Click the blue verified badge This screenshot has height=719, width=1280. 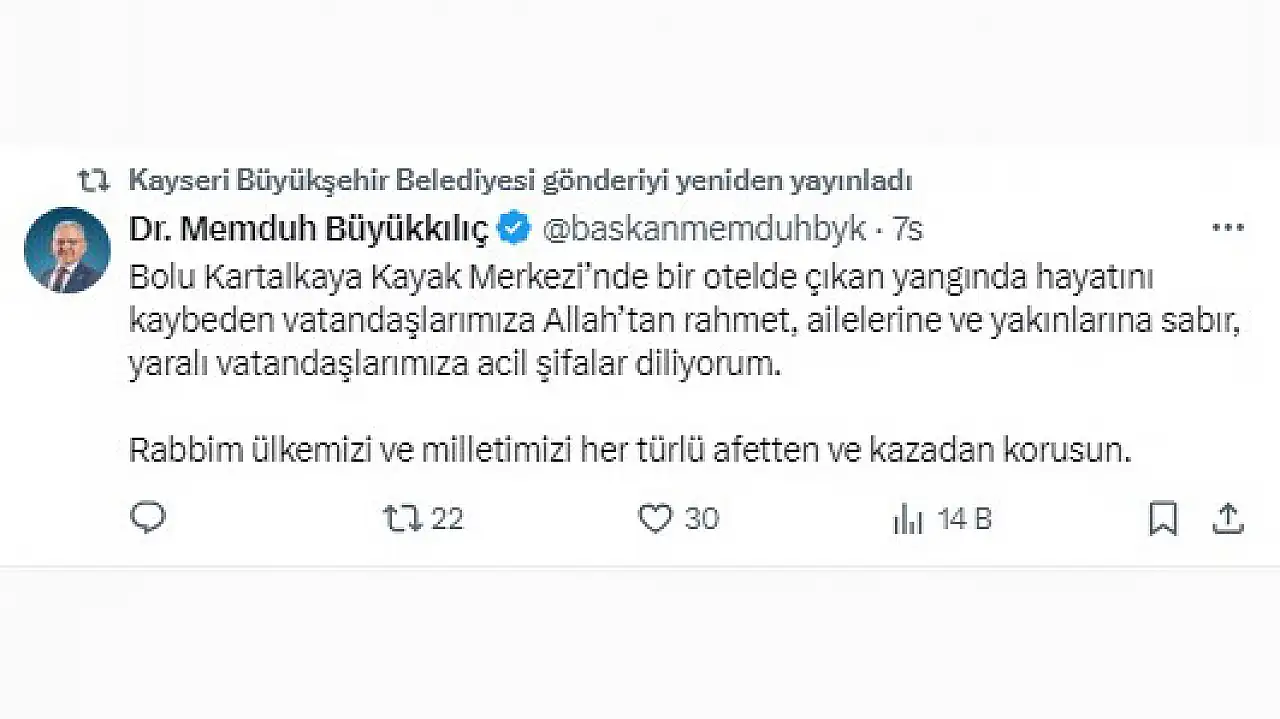click(514, 229)
